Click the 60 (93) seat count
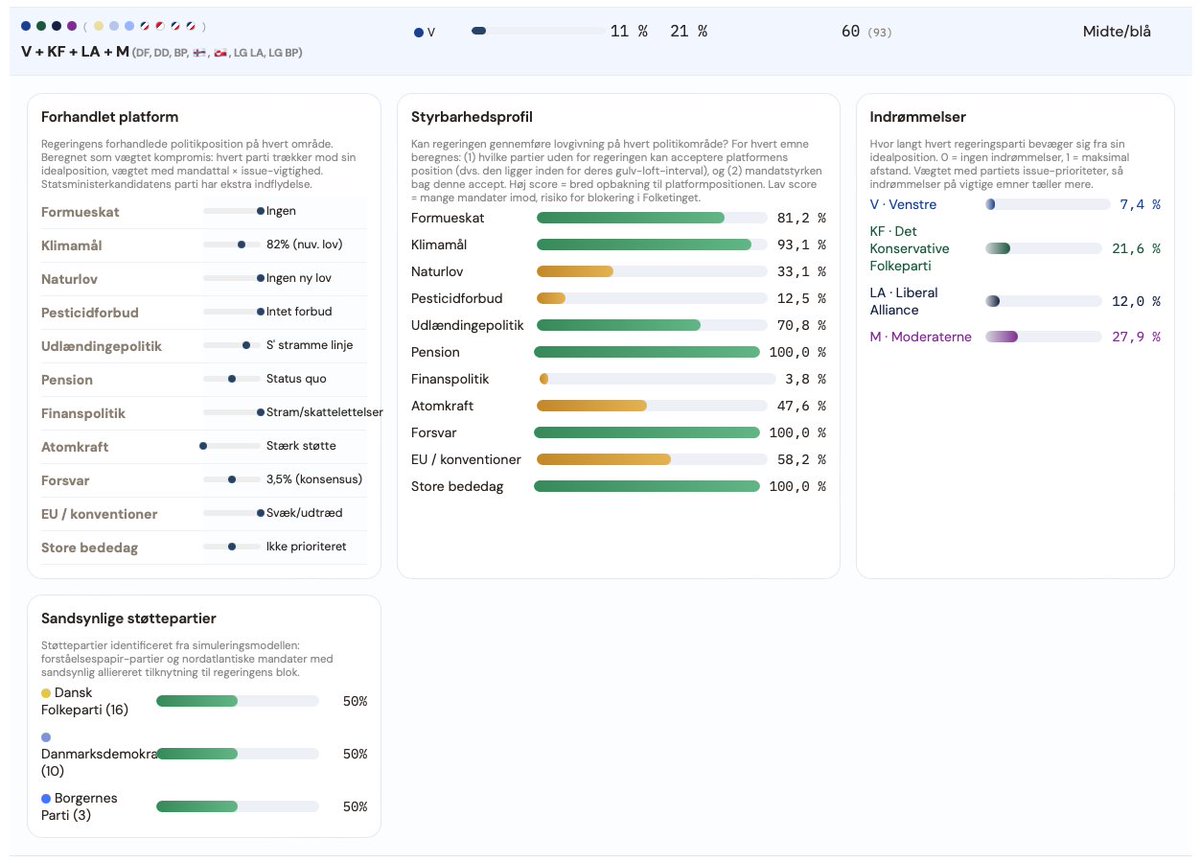 pos(866,32)
